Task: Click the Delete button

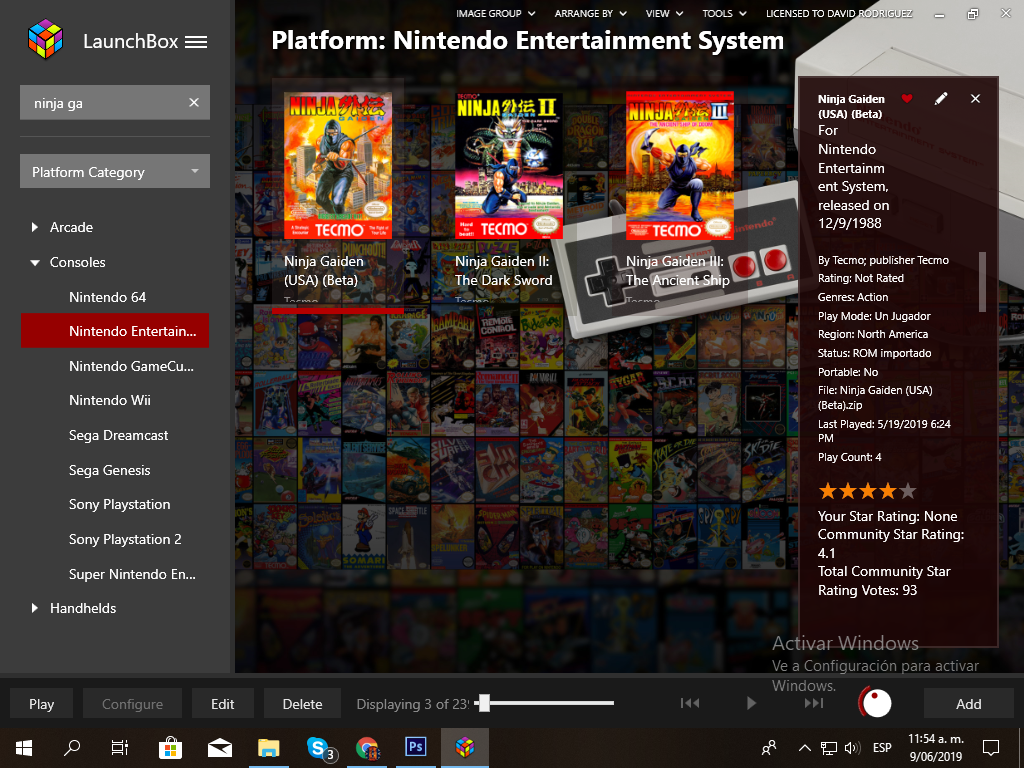Action: [x=302, y=704]
